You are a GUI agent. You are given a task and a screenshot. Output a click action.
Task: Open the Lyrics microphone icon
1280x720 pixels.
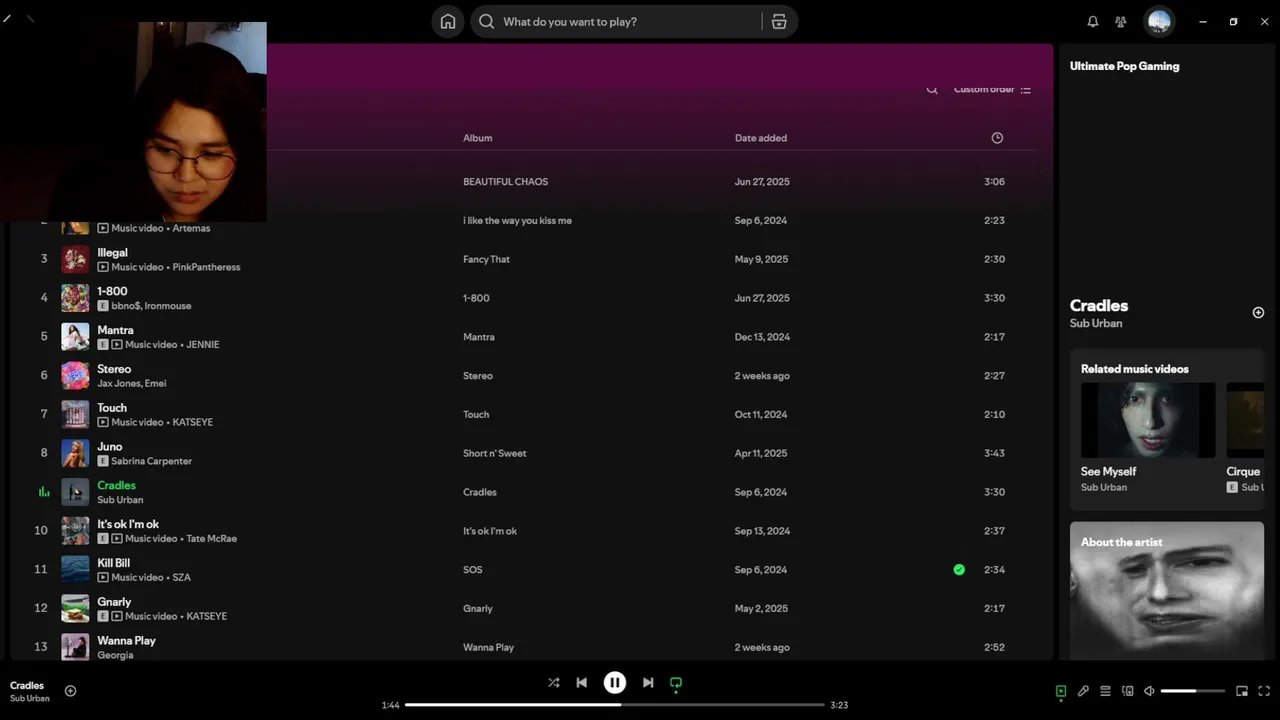1083,691
